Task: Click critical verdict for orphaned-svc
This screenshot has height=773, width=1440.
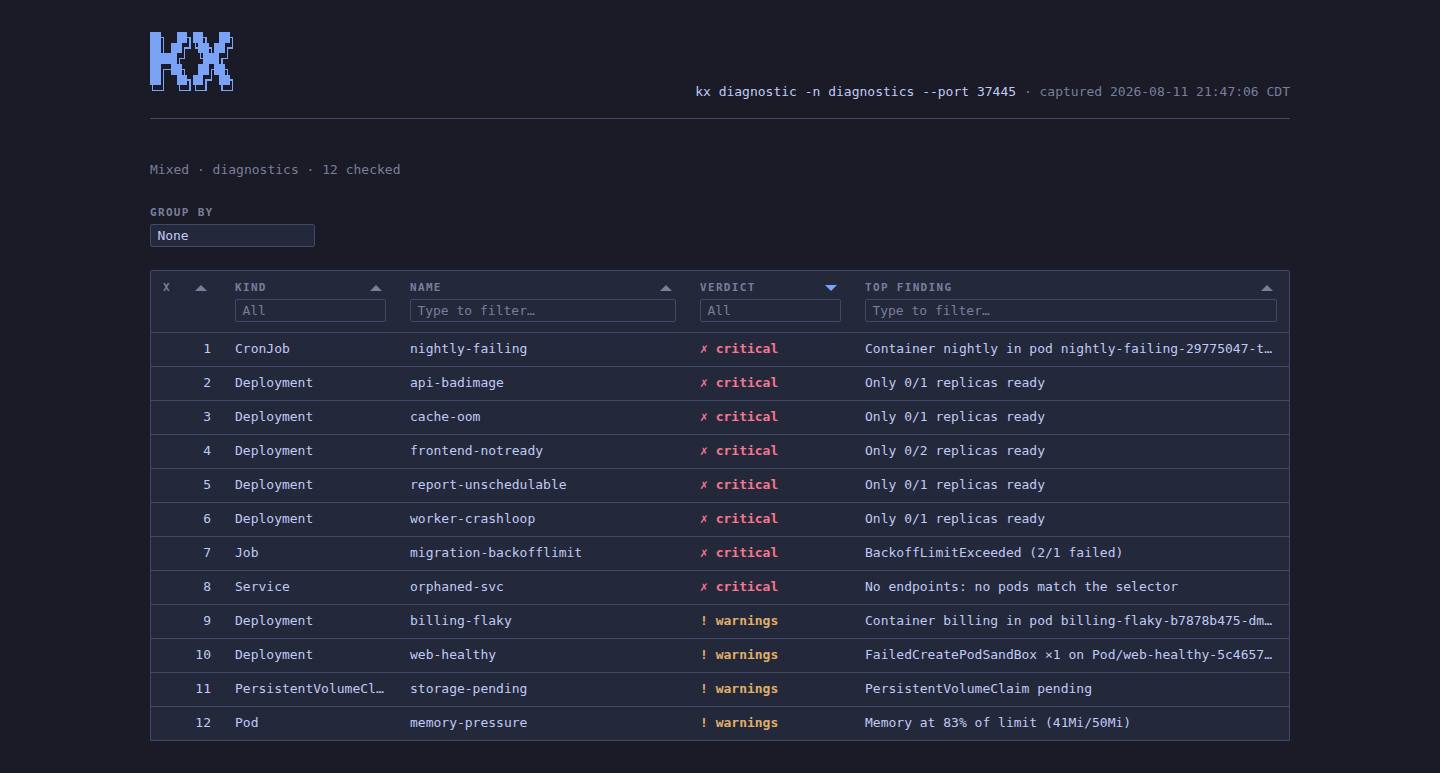Action: tap(739, 587)
